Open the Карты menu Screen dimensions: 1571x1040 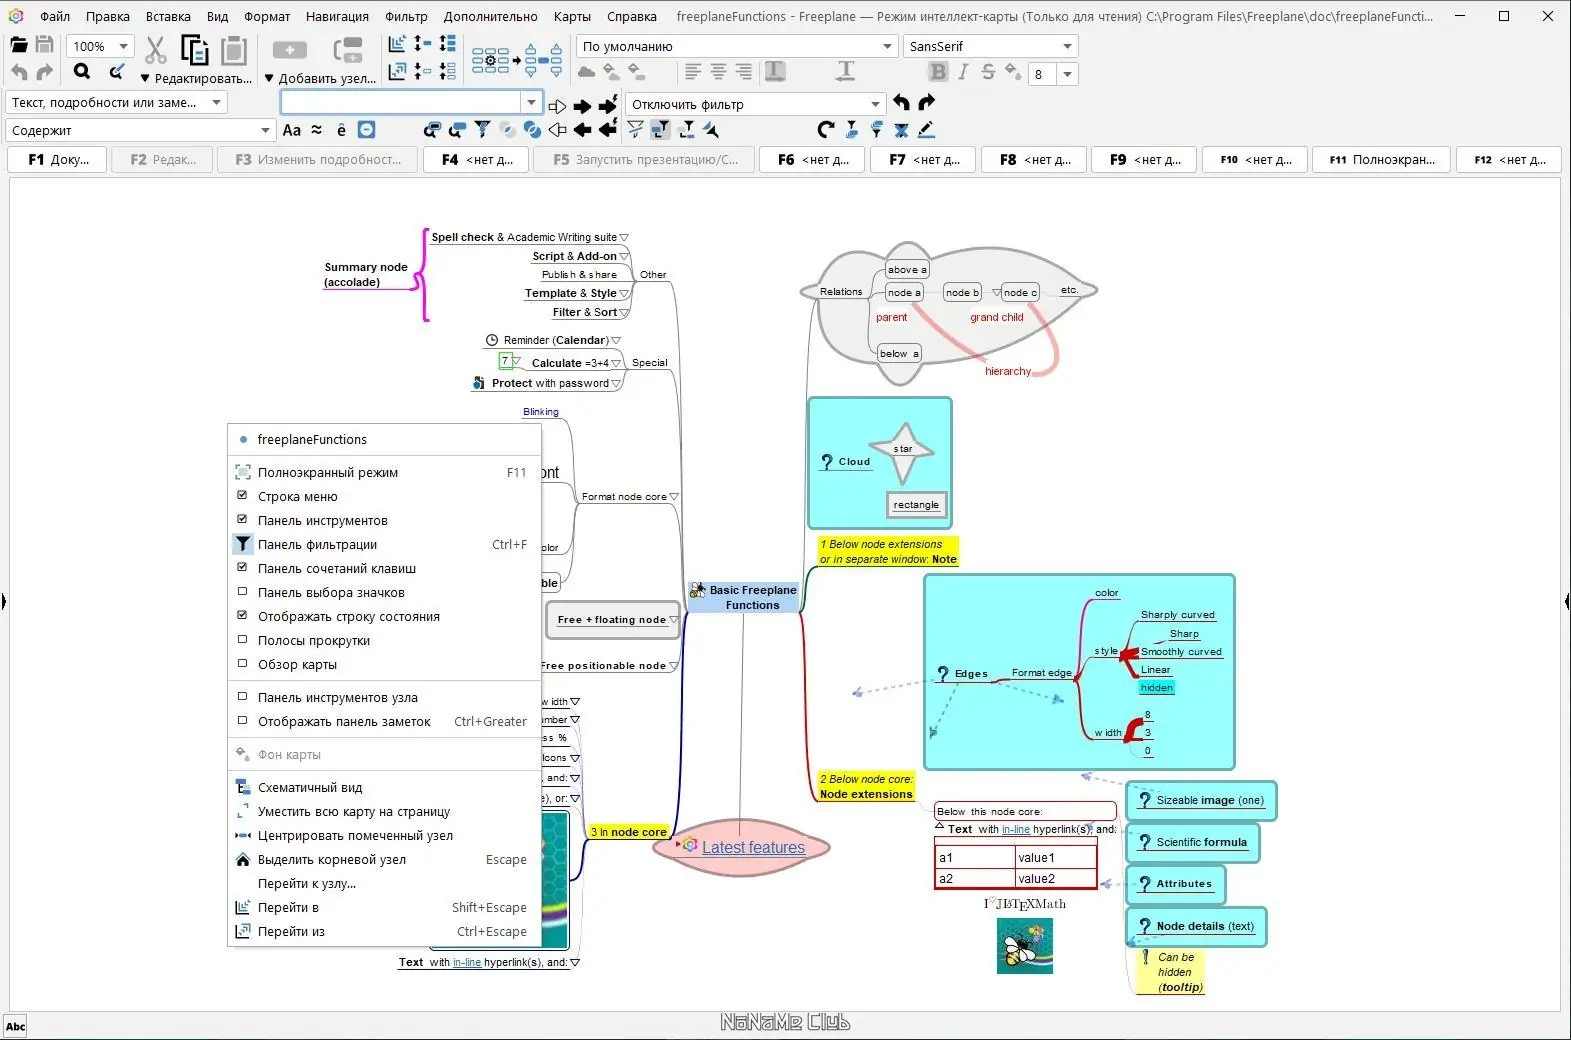click(572, 16)
